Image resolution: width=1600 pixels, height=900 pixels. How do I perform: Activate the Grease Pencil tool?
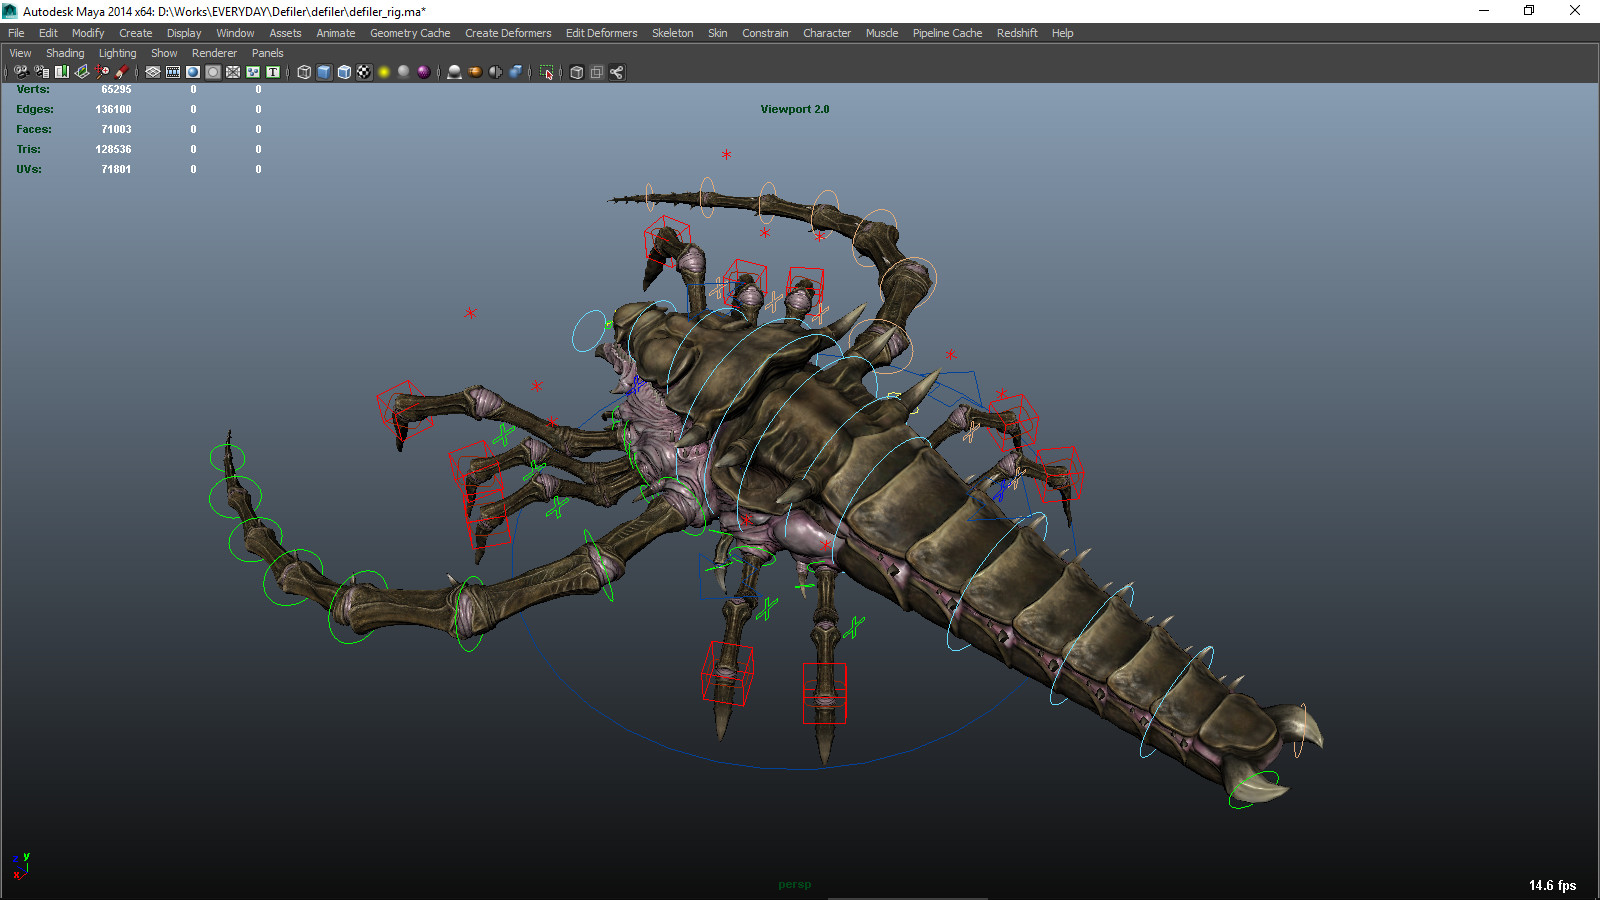coord(123,71)
